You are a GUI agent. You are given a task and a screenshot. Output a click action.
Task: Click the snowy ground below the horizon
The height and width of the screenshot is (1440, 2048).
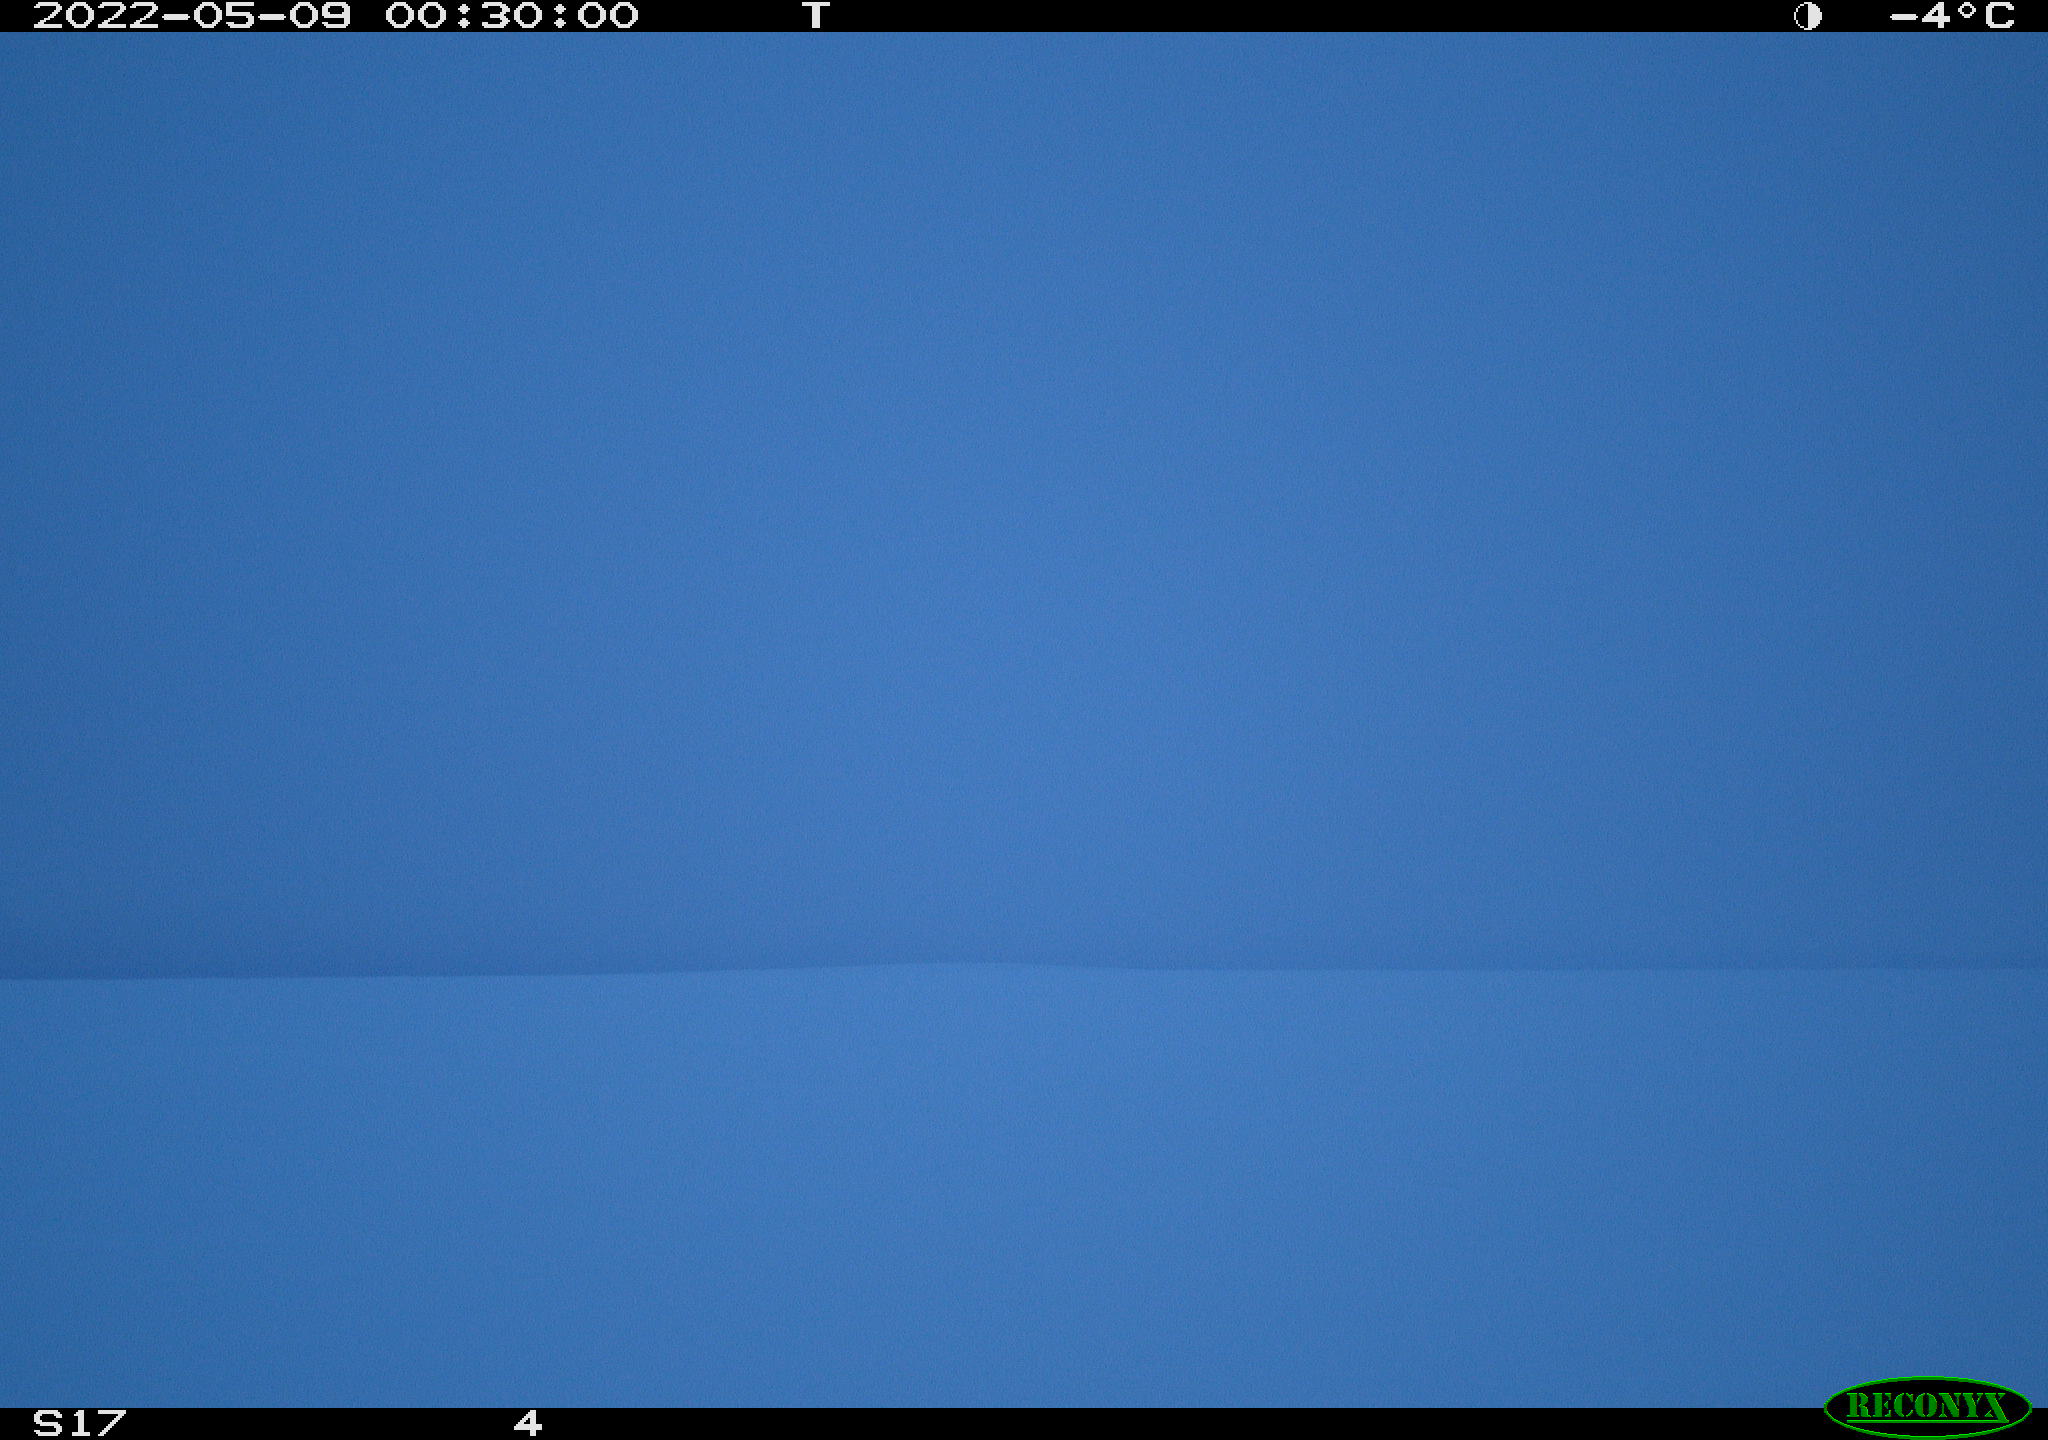click(x=1024, y=1190)
